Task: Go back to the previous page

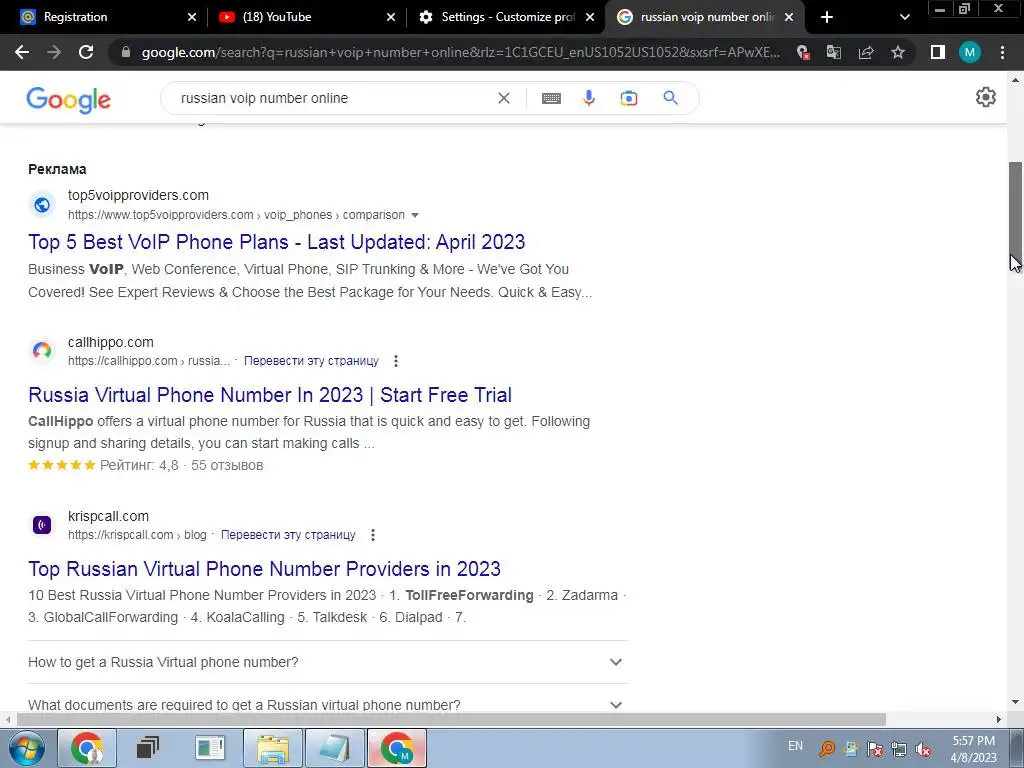Action: pos(22,52)
